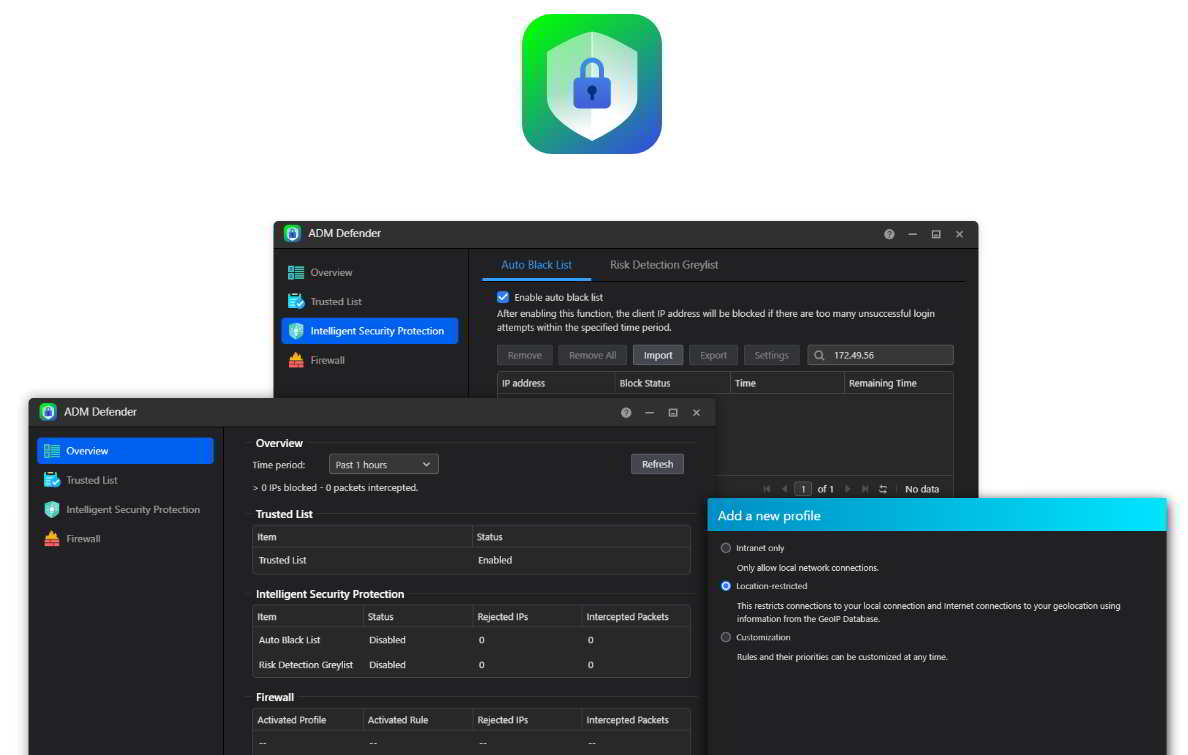Click 'Add a new profile' dialog title
Screen dimensions: 1188x755
(x=769, y=515)
